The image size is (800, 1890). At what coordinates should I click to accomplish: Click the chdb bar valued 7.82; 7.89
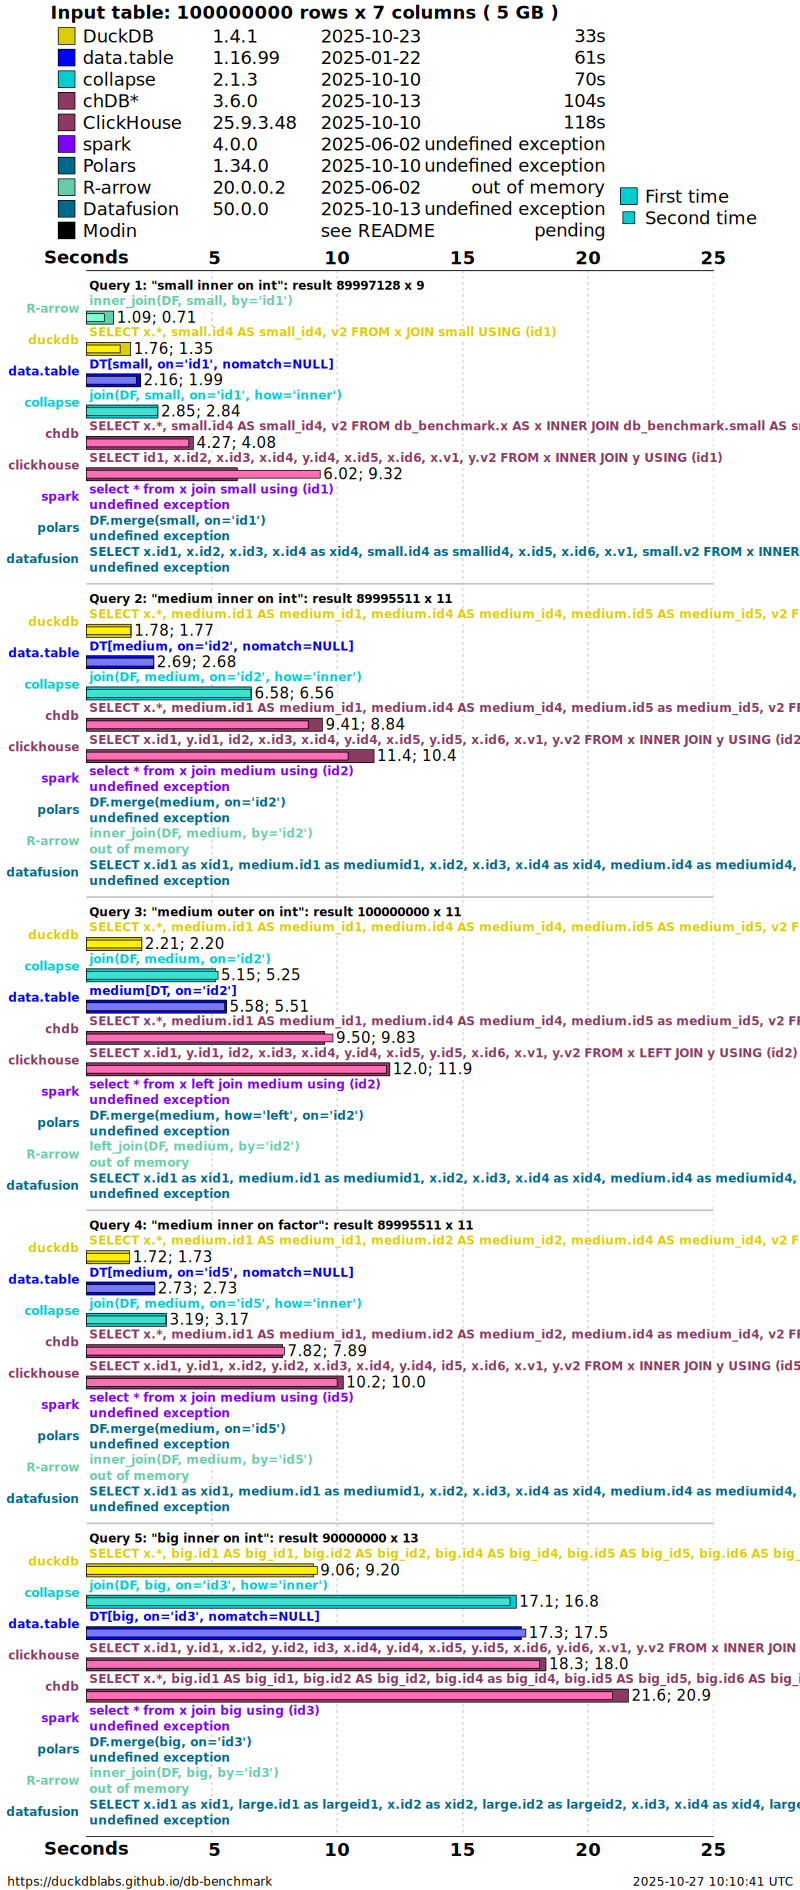coord(186,1351)
